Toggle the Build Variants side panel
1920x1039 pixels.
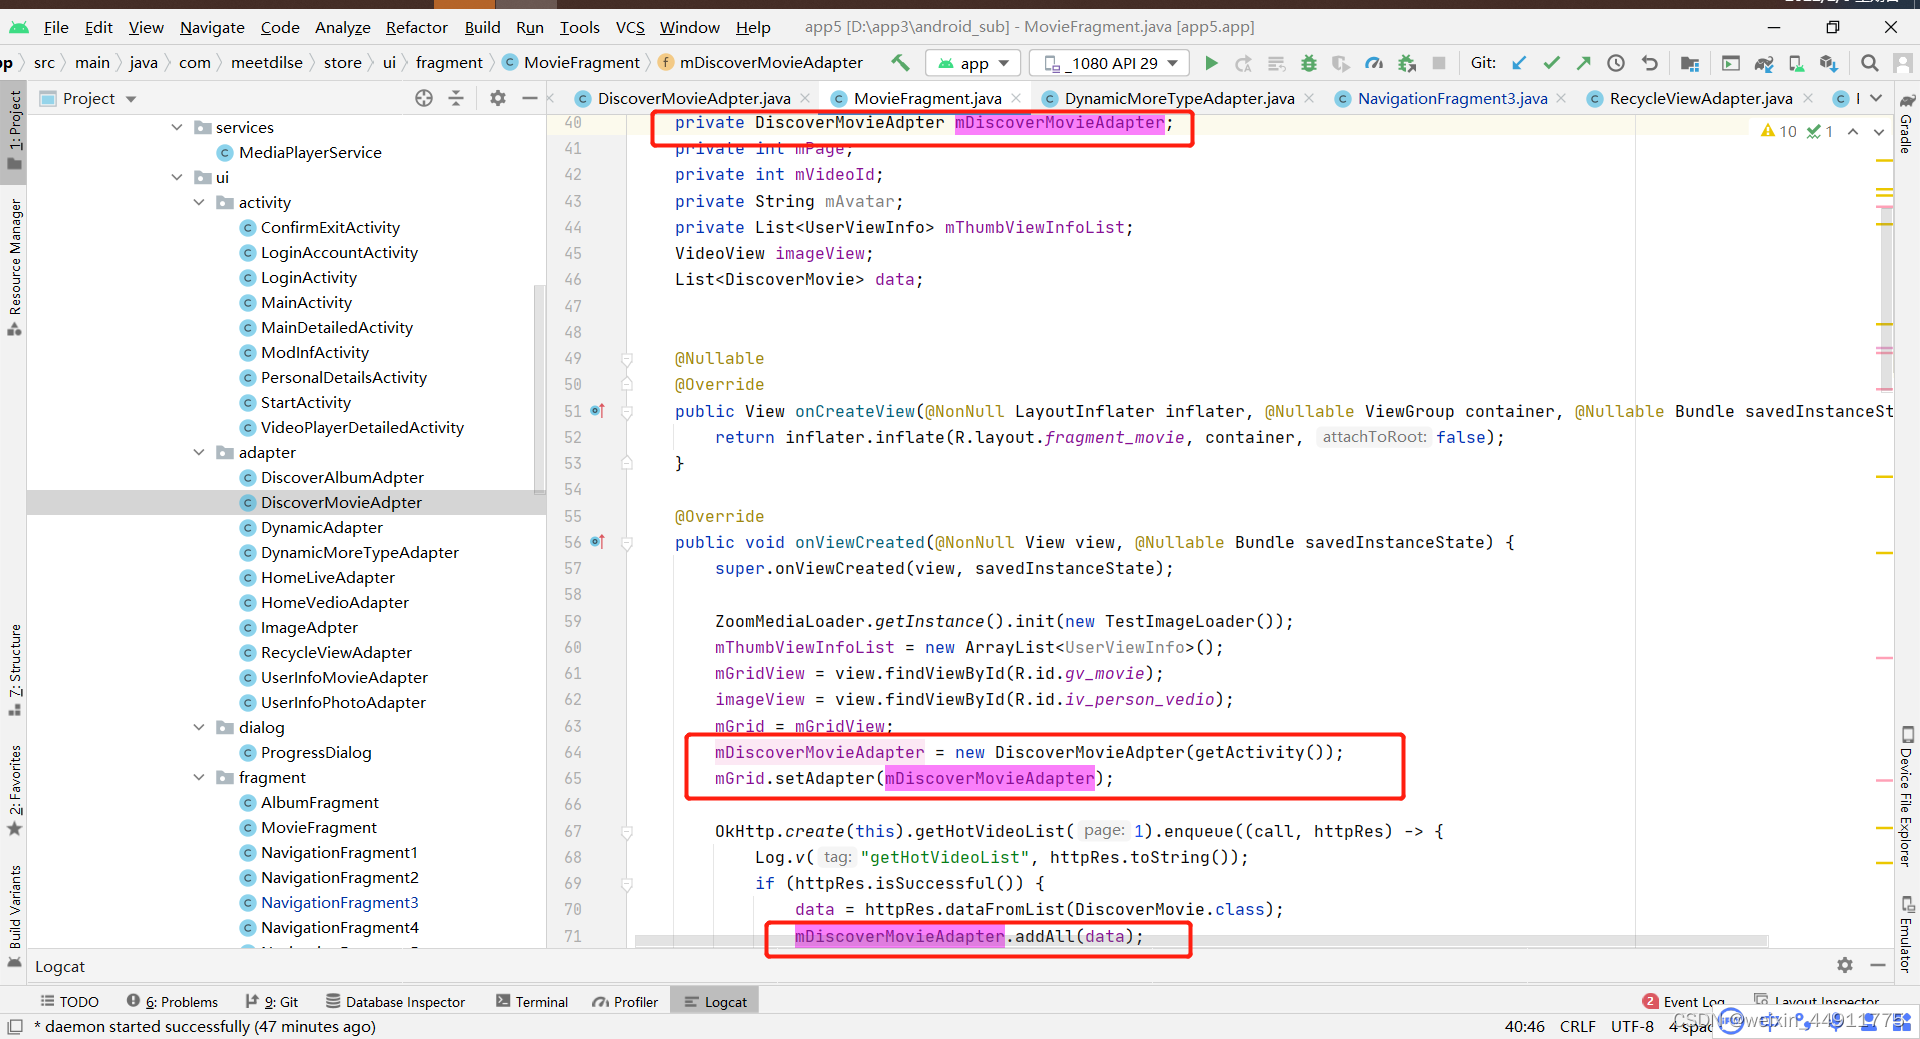point(14,917)
